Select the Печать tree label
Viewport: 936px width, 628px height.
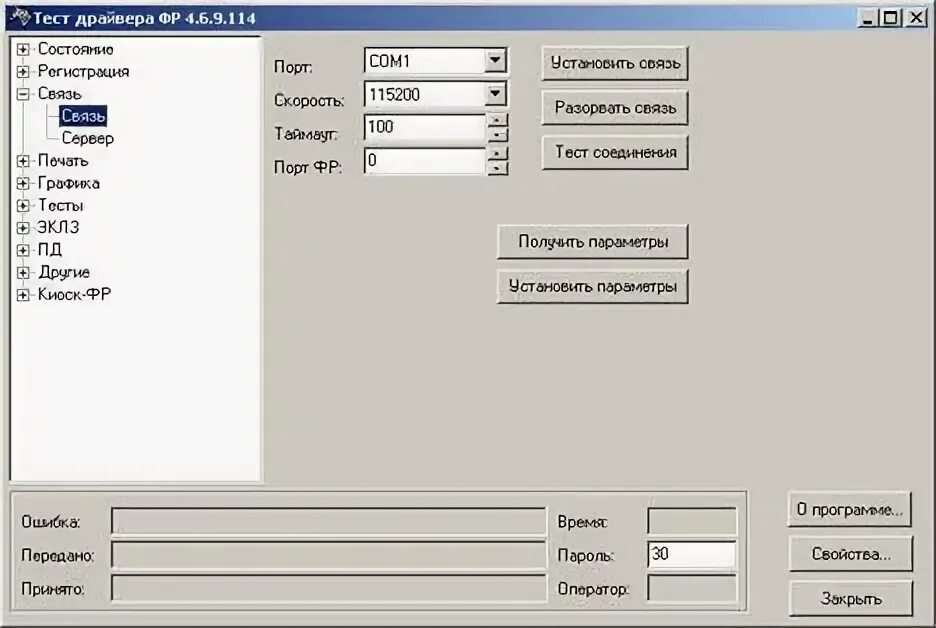pos(63,161)
